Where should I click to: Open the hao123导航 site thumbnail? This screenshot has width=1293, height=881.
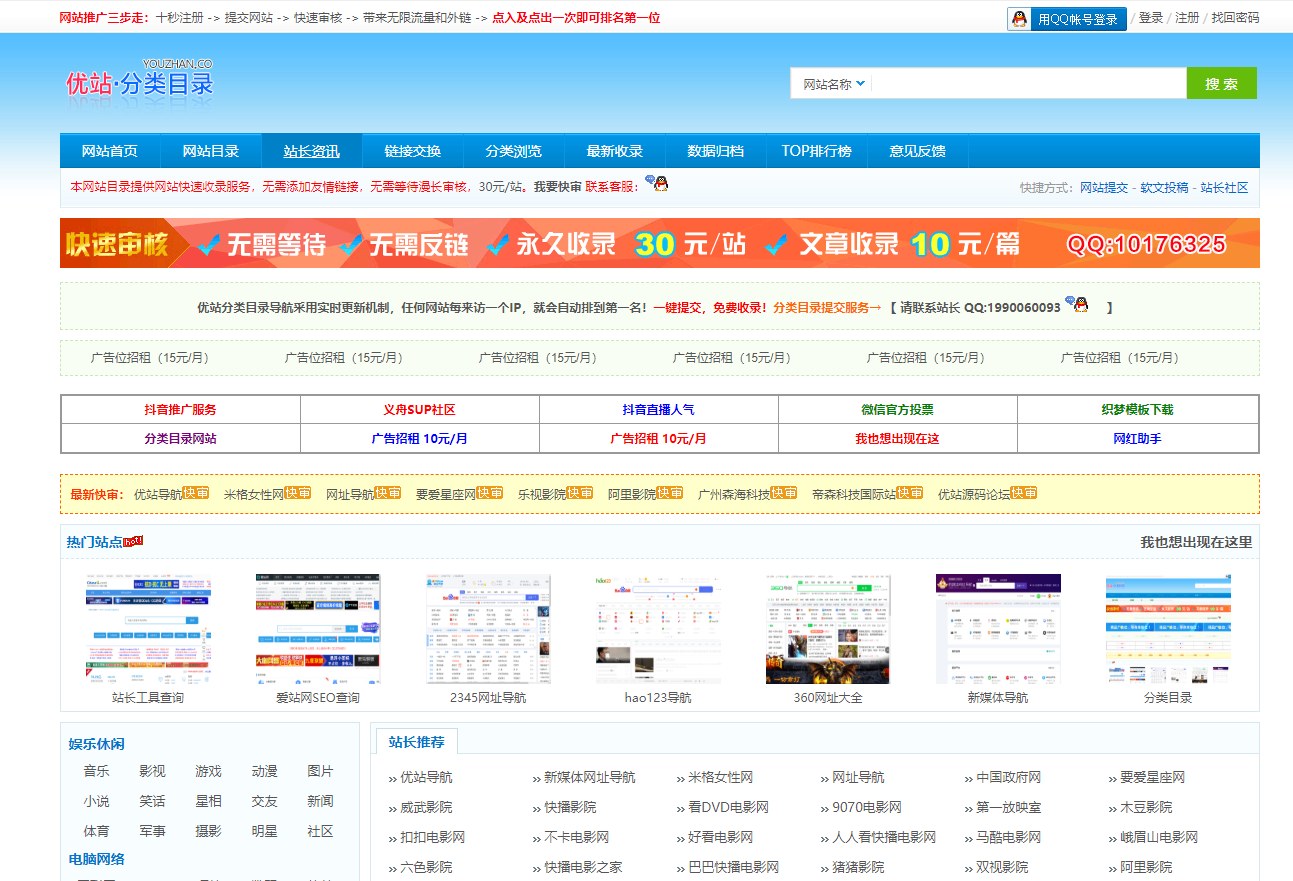658,629
